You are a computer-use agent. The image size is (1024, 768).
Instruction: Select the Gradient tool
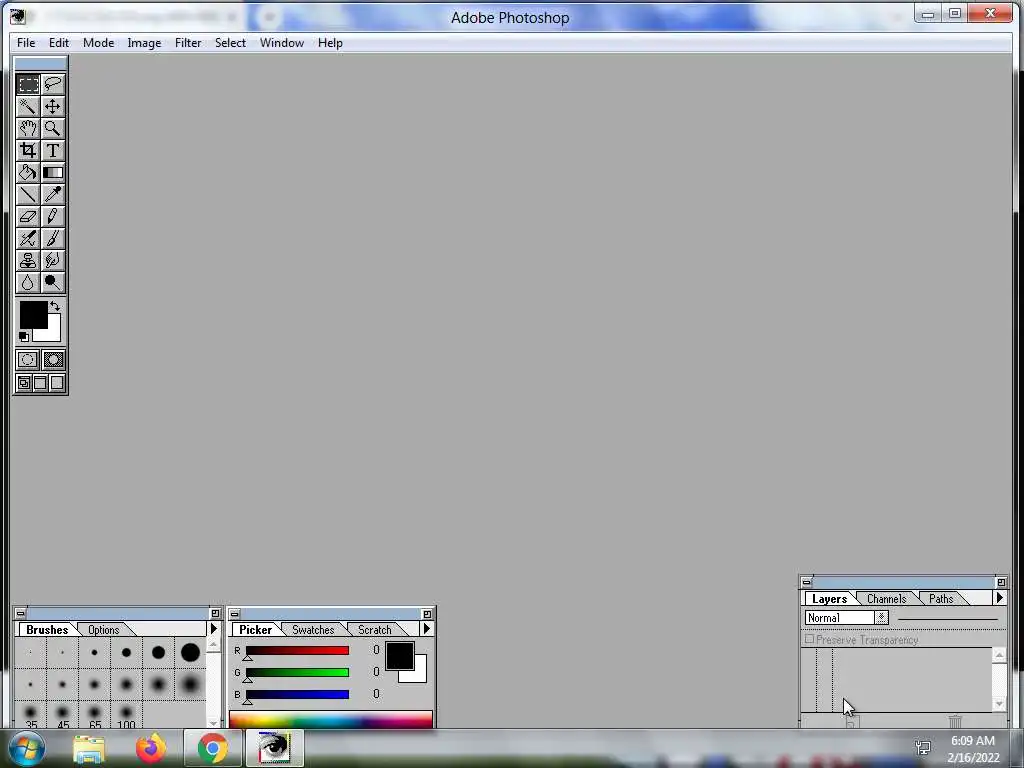(x=53, y=172)
